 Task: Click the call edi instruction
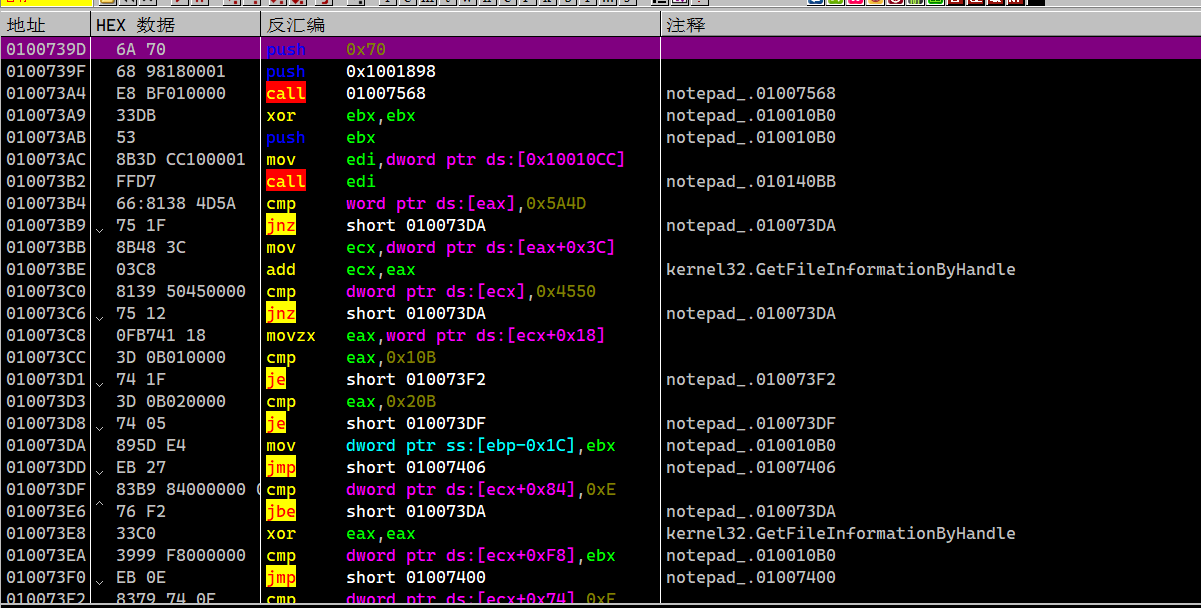point(320,182)
